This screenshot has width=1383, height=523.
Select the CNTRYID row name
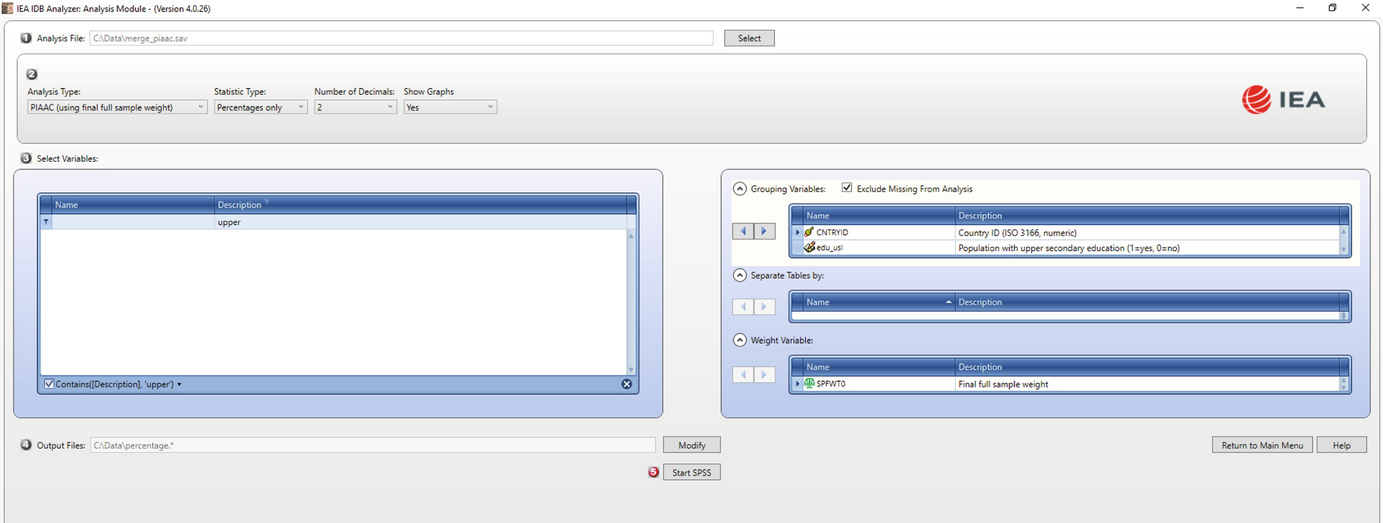832,232
